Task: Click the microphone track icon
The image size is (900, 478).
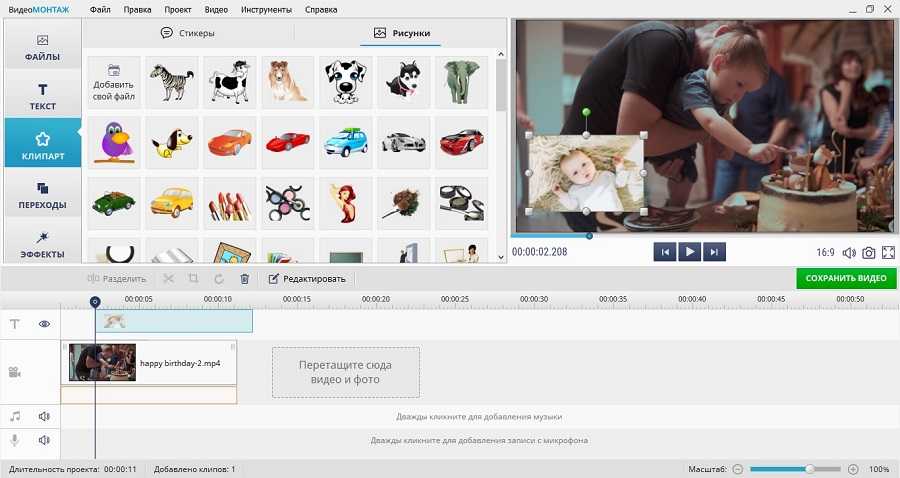Action: click(x=15, y=440)
